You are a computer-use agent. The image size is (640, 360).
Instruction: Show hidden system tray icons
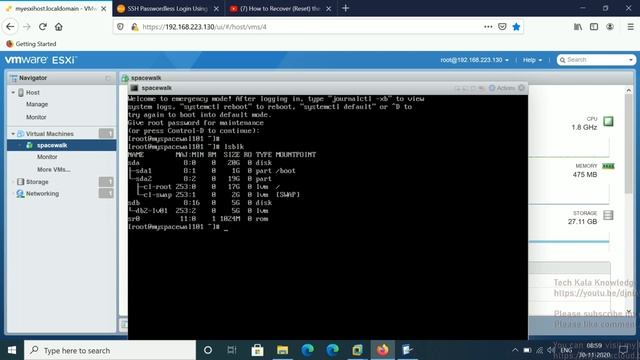515,350
